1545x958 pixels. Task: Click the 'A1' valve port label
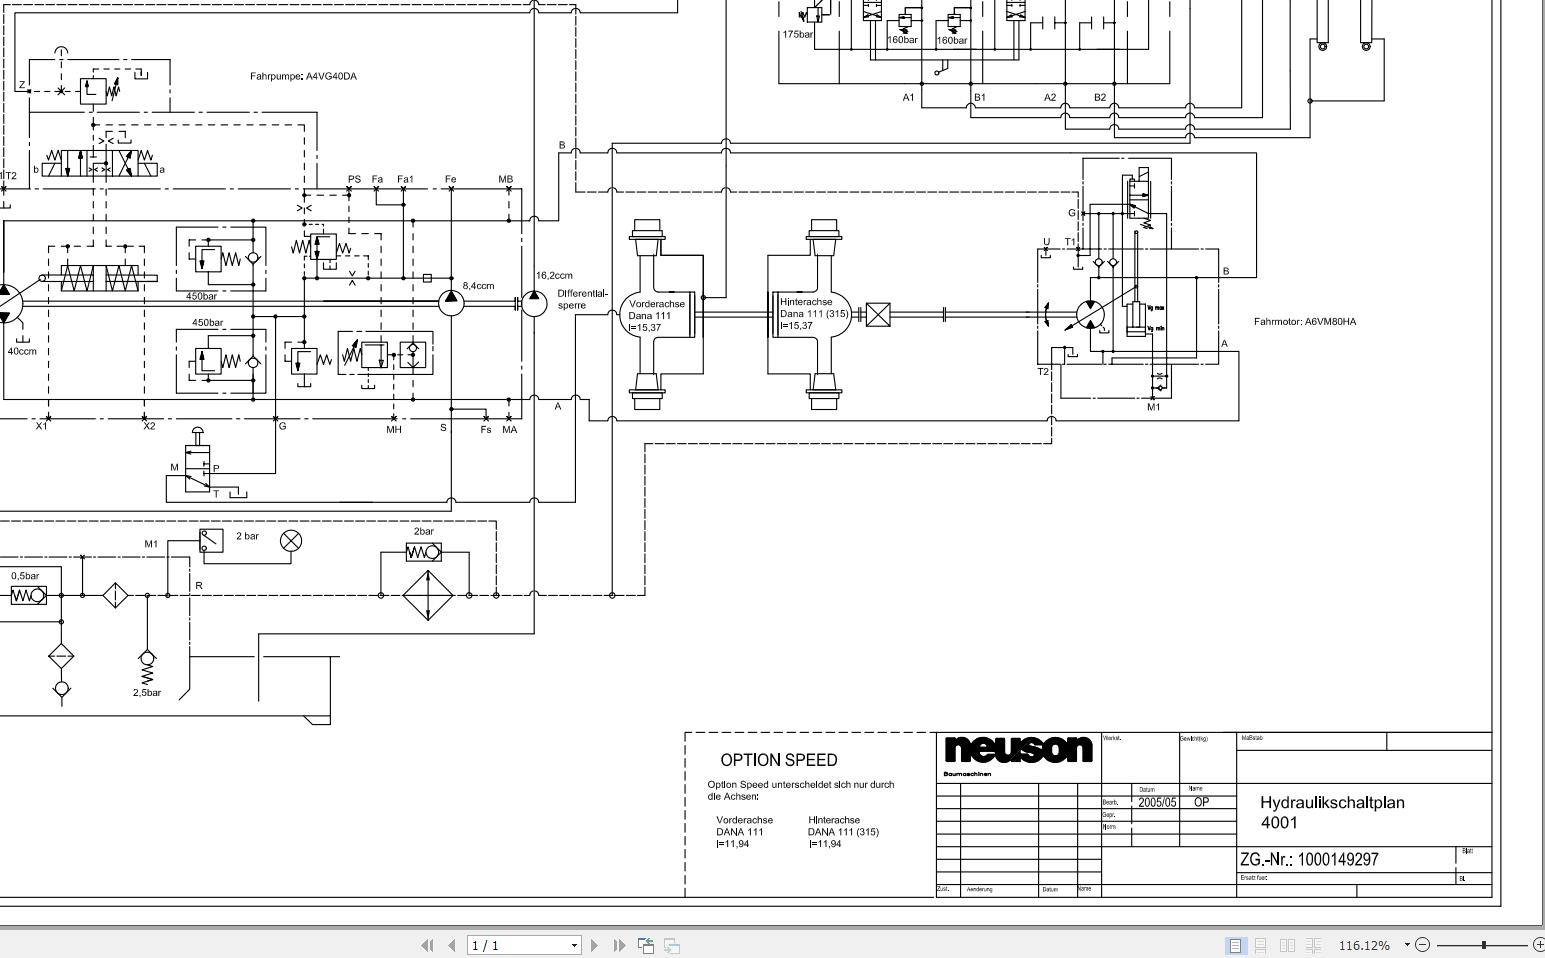[x=908, y=97]
